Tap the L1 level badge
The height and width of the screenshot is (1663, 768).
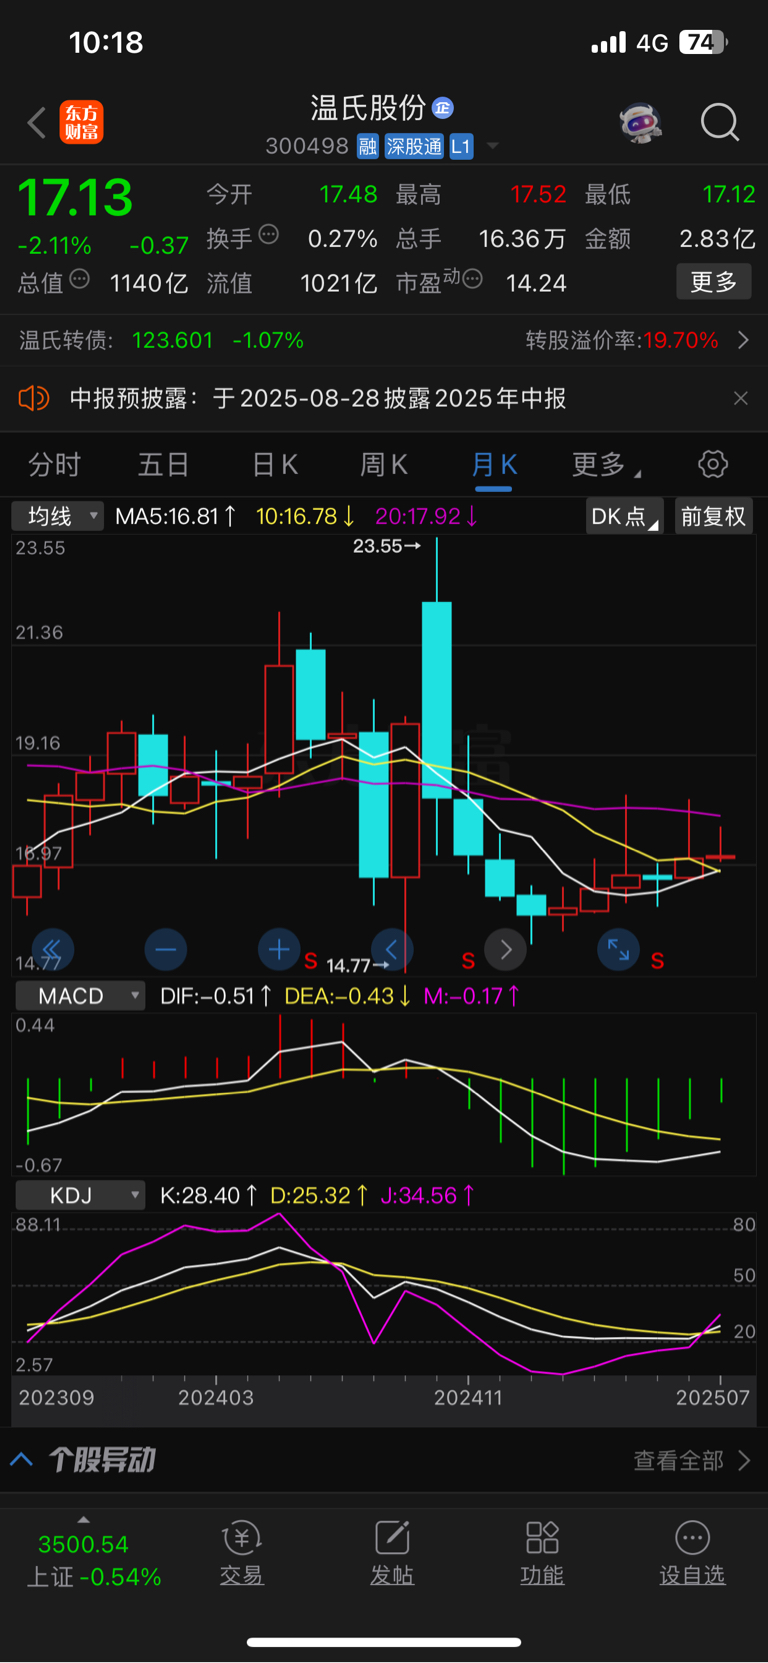click(x=461, y=146)
